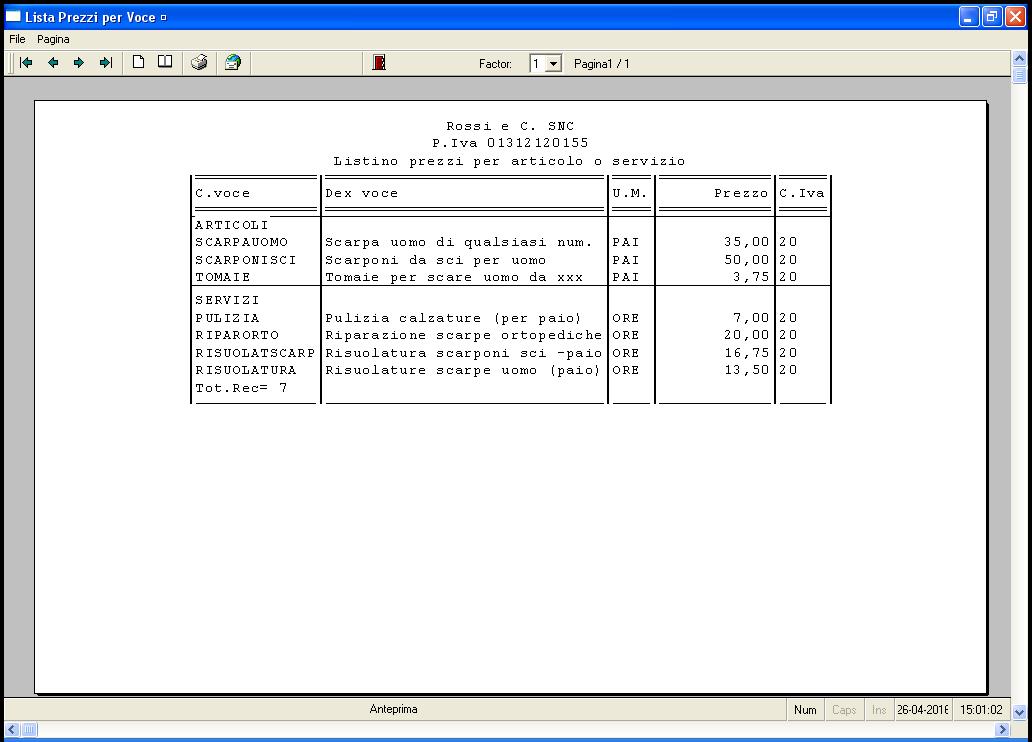The image size is (1032, 742).
Task: Click 'Risuolature scarpe uomo (paio)' description
Action: coord(463,370)
